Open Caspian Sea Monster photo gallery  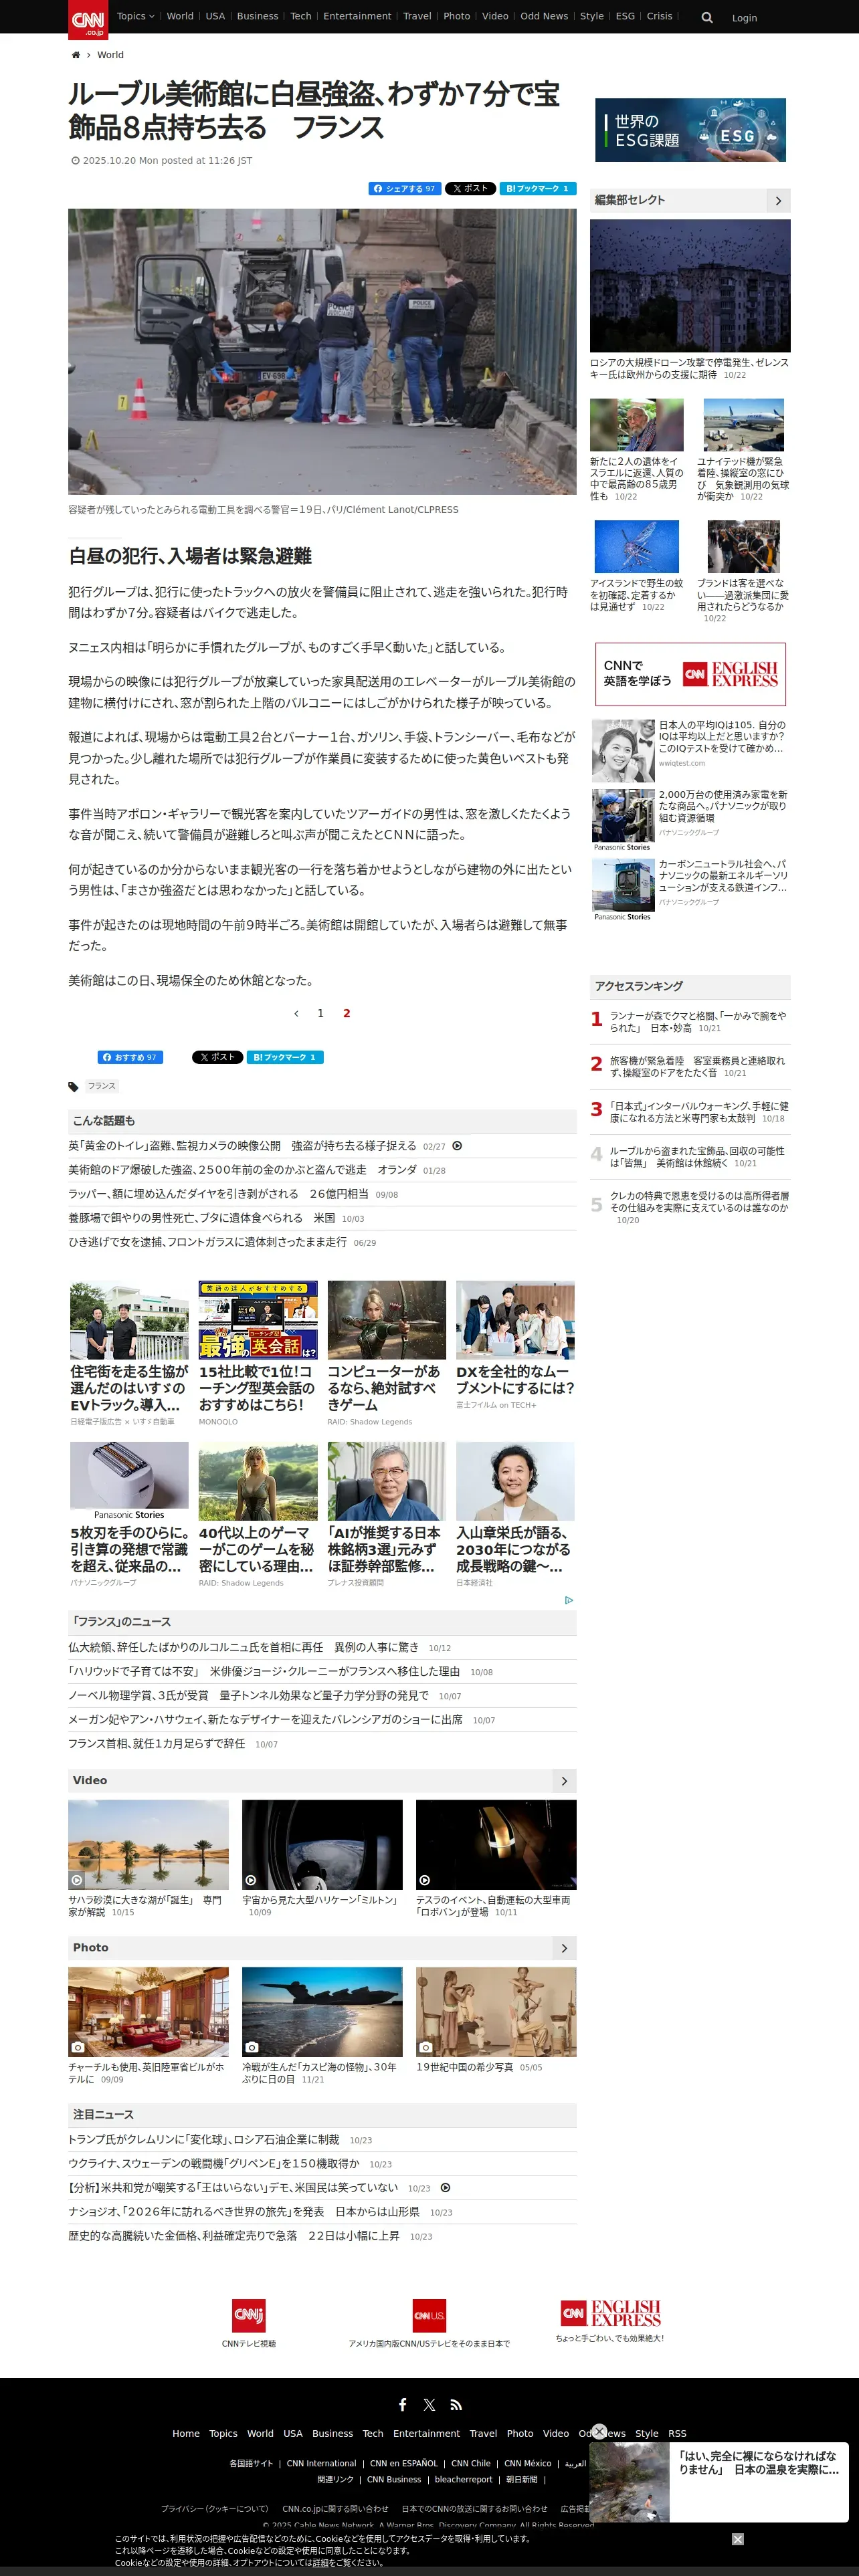coord(322,2012)
